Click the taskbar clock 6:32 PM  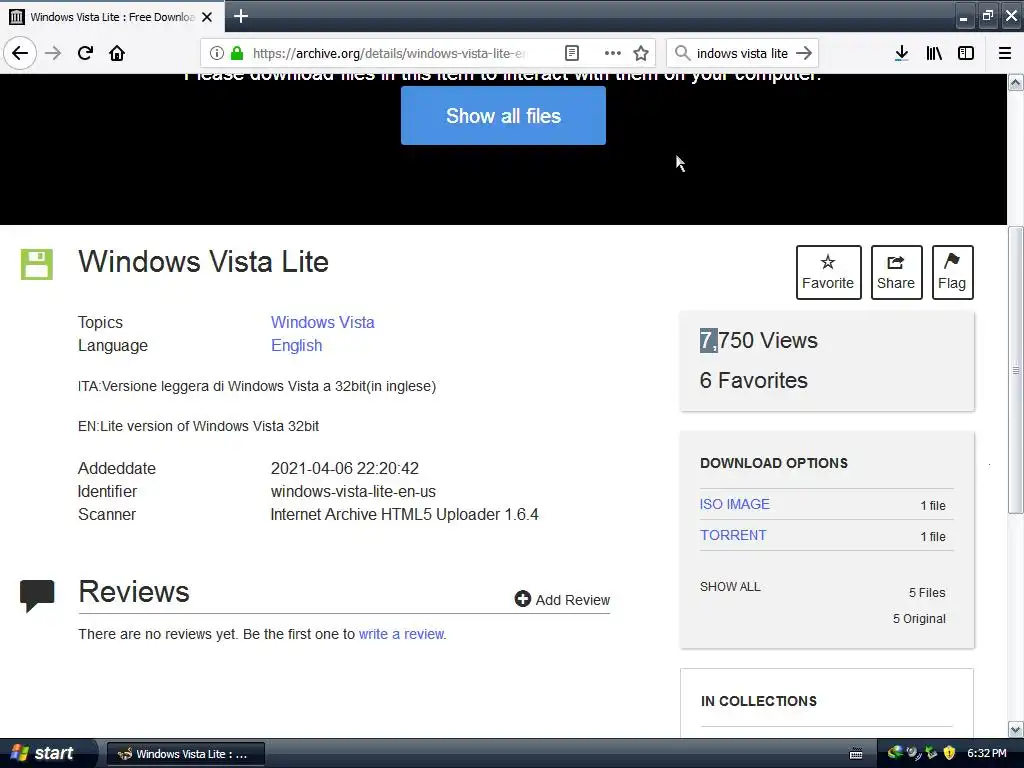987,753
